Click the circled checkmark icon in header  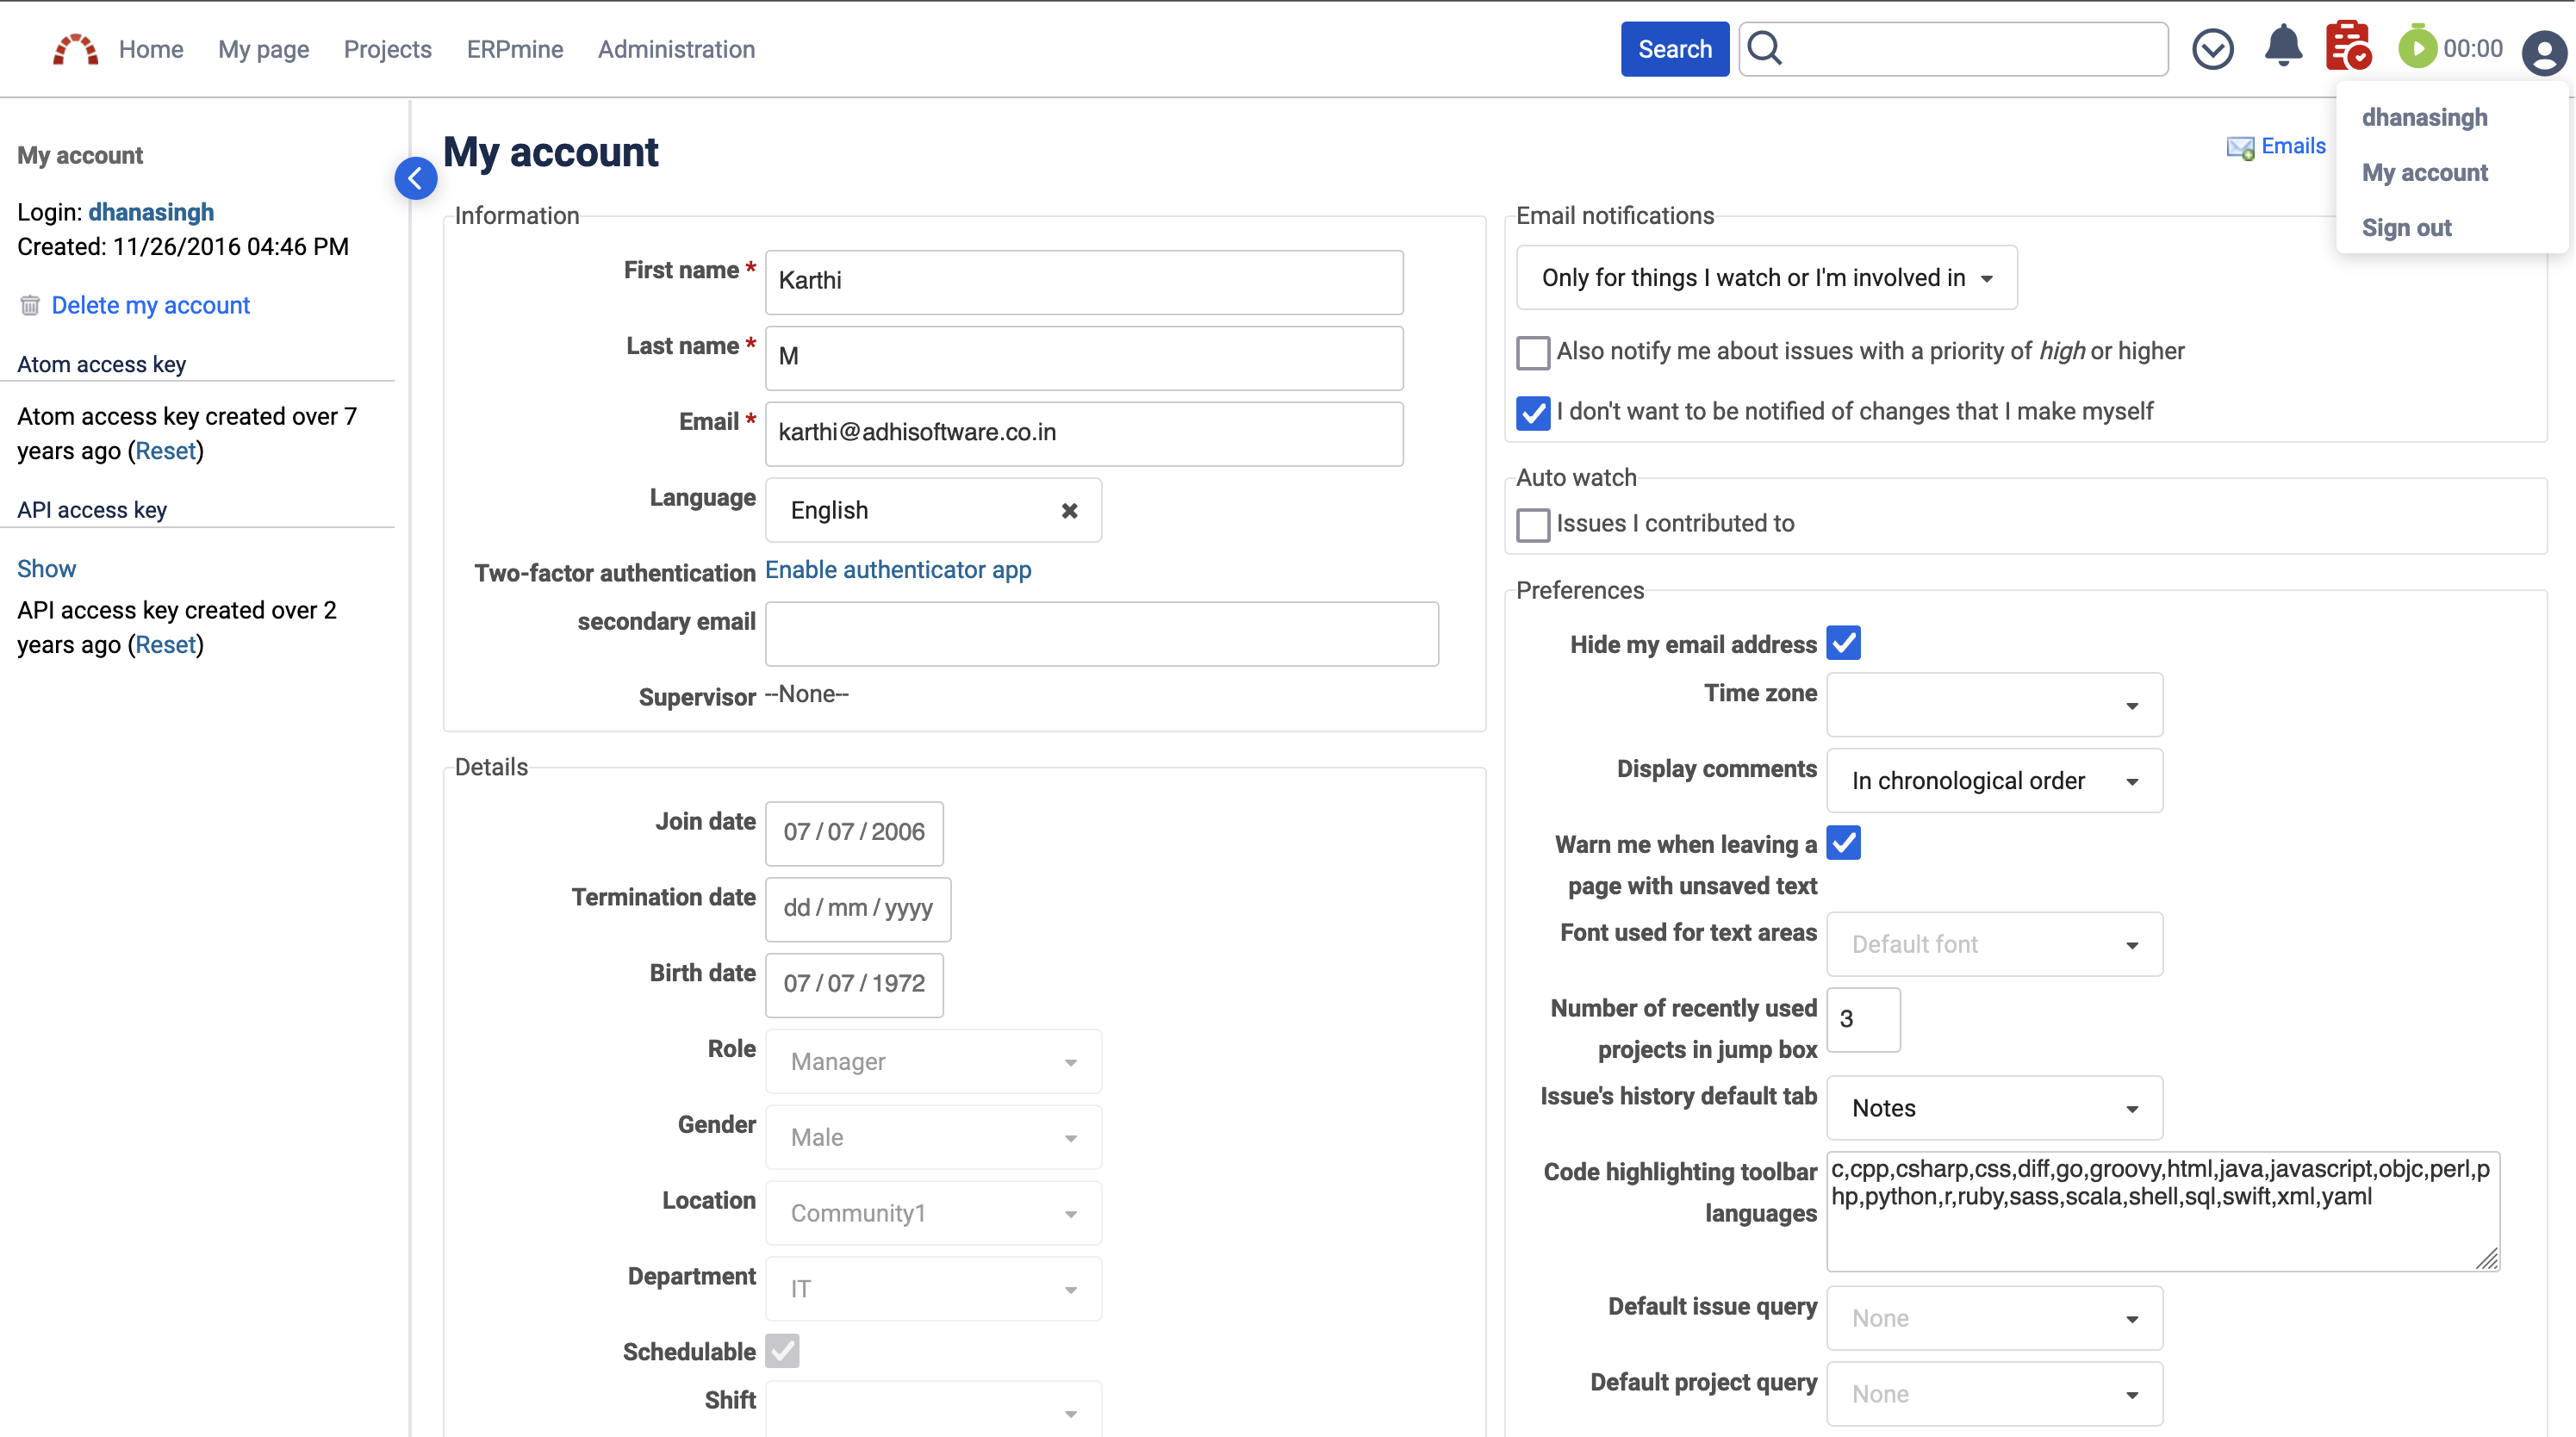pos(2212,49)
